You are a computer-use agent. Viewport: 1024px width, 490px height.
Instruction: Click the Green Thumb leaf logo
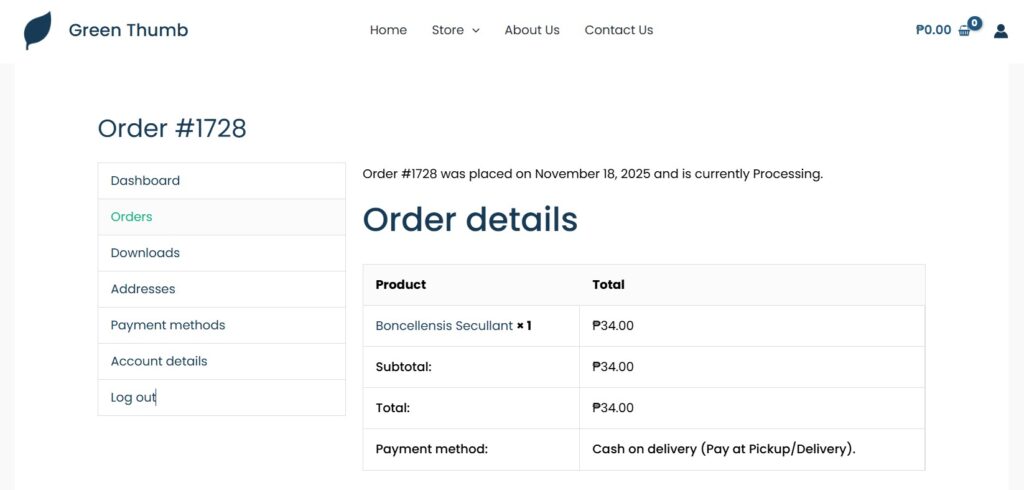tap(37, 30)
